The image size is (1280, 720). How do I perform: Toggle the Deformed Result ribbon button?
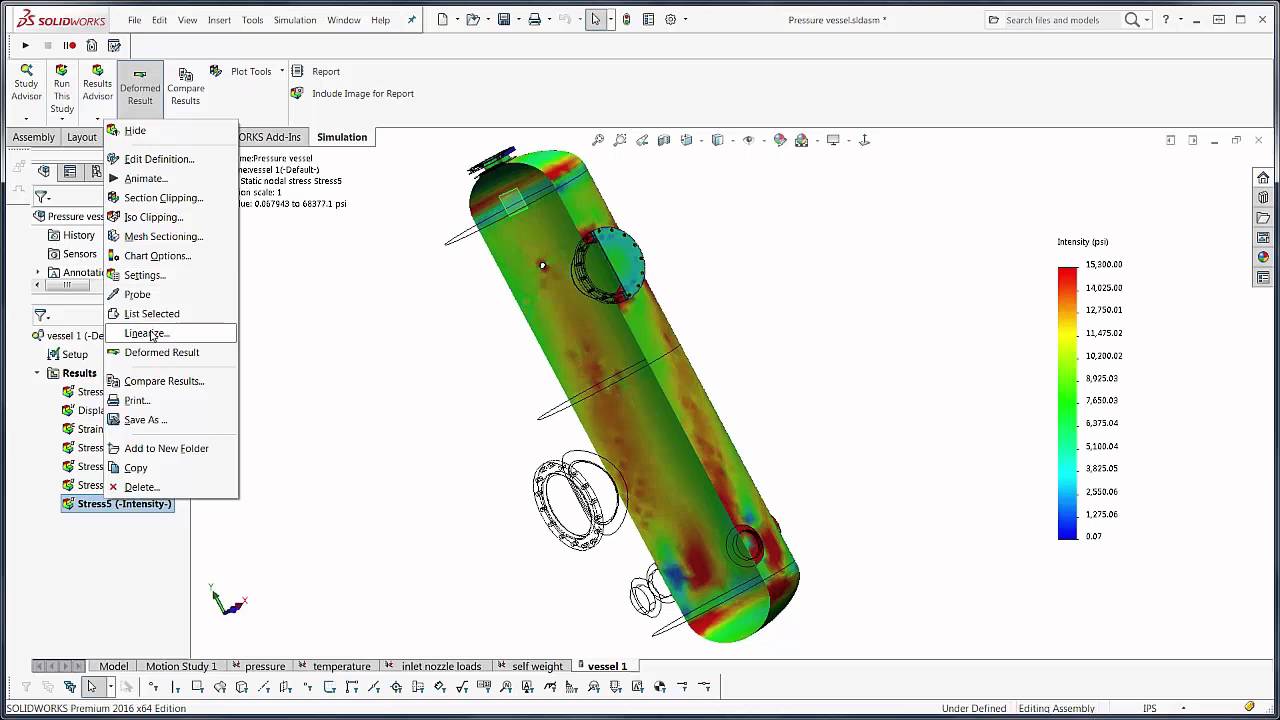pos(140,88)
